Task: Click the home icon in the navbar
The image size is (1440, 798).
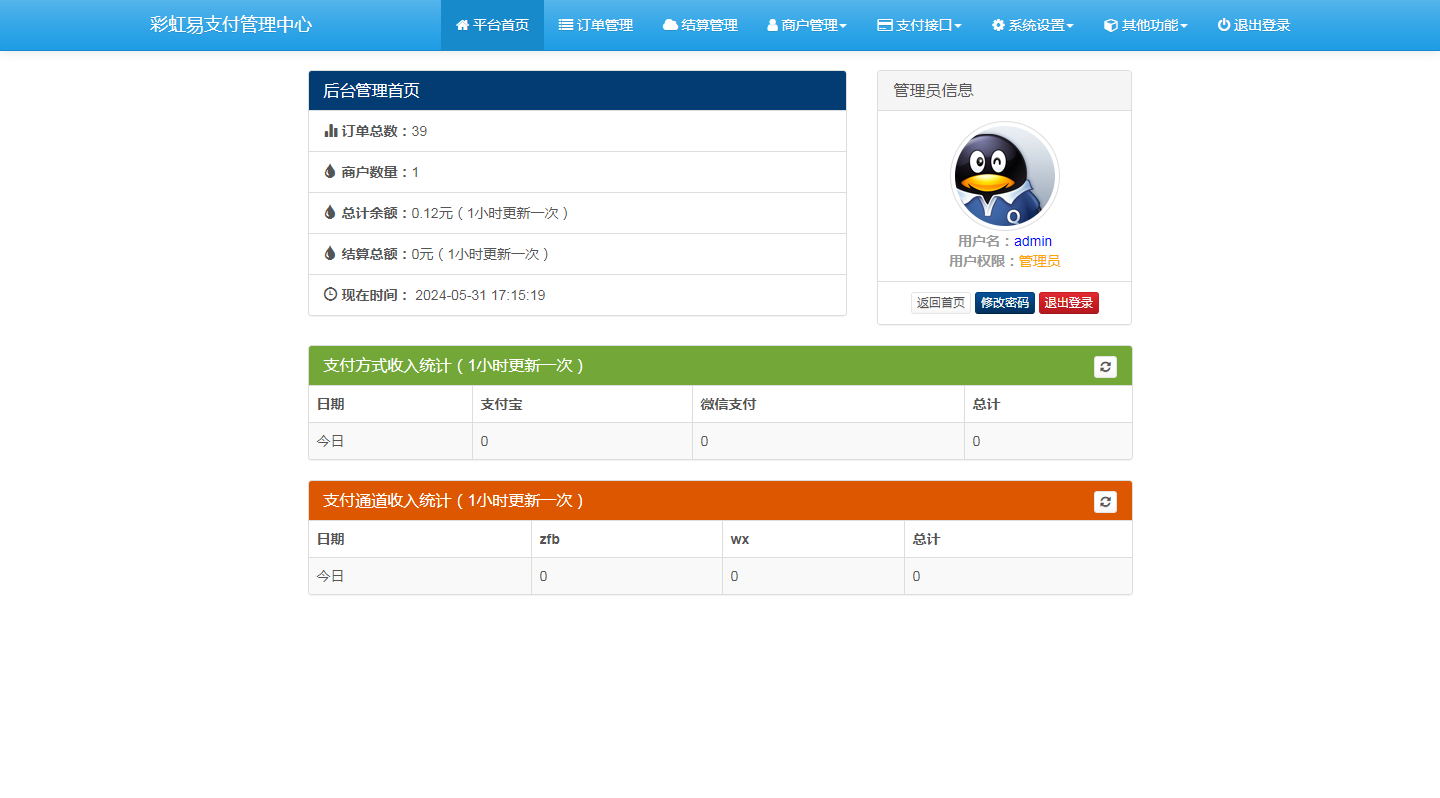Action: tap(462, 25)
